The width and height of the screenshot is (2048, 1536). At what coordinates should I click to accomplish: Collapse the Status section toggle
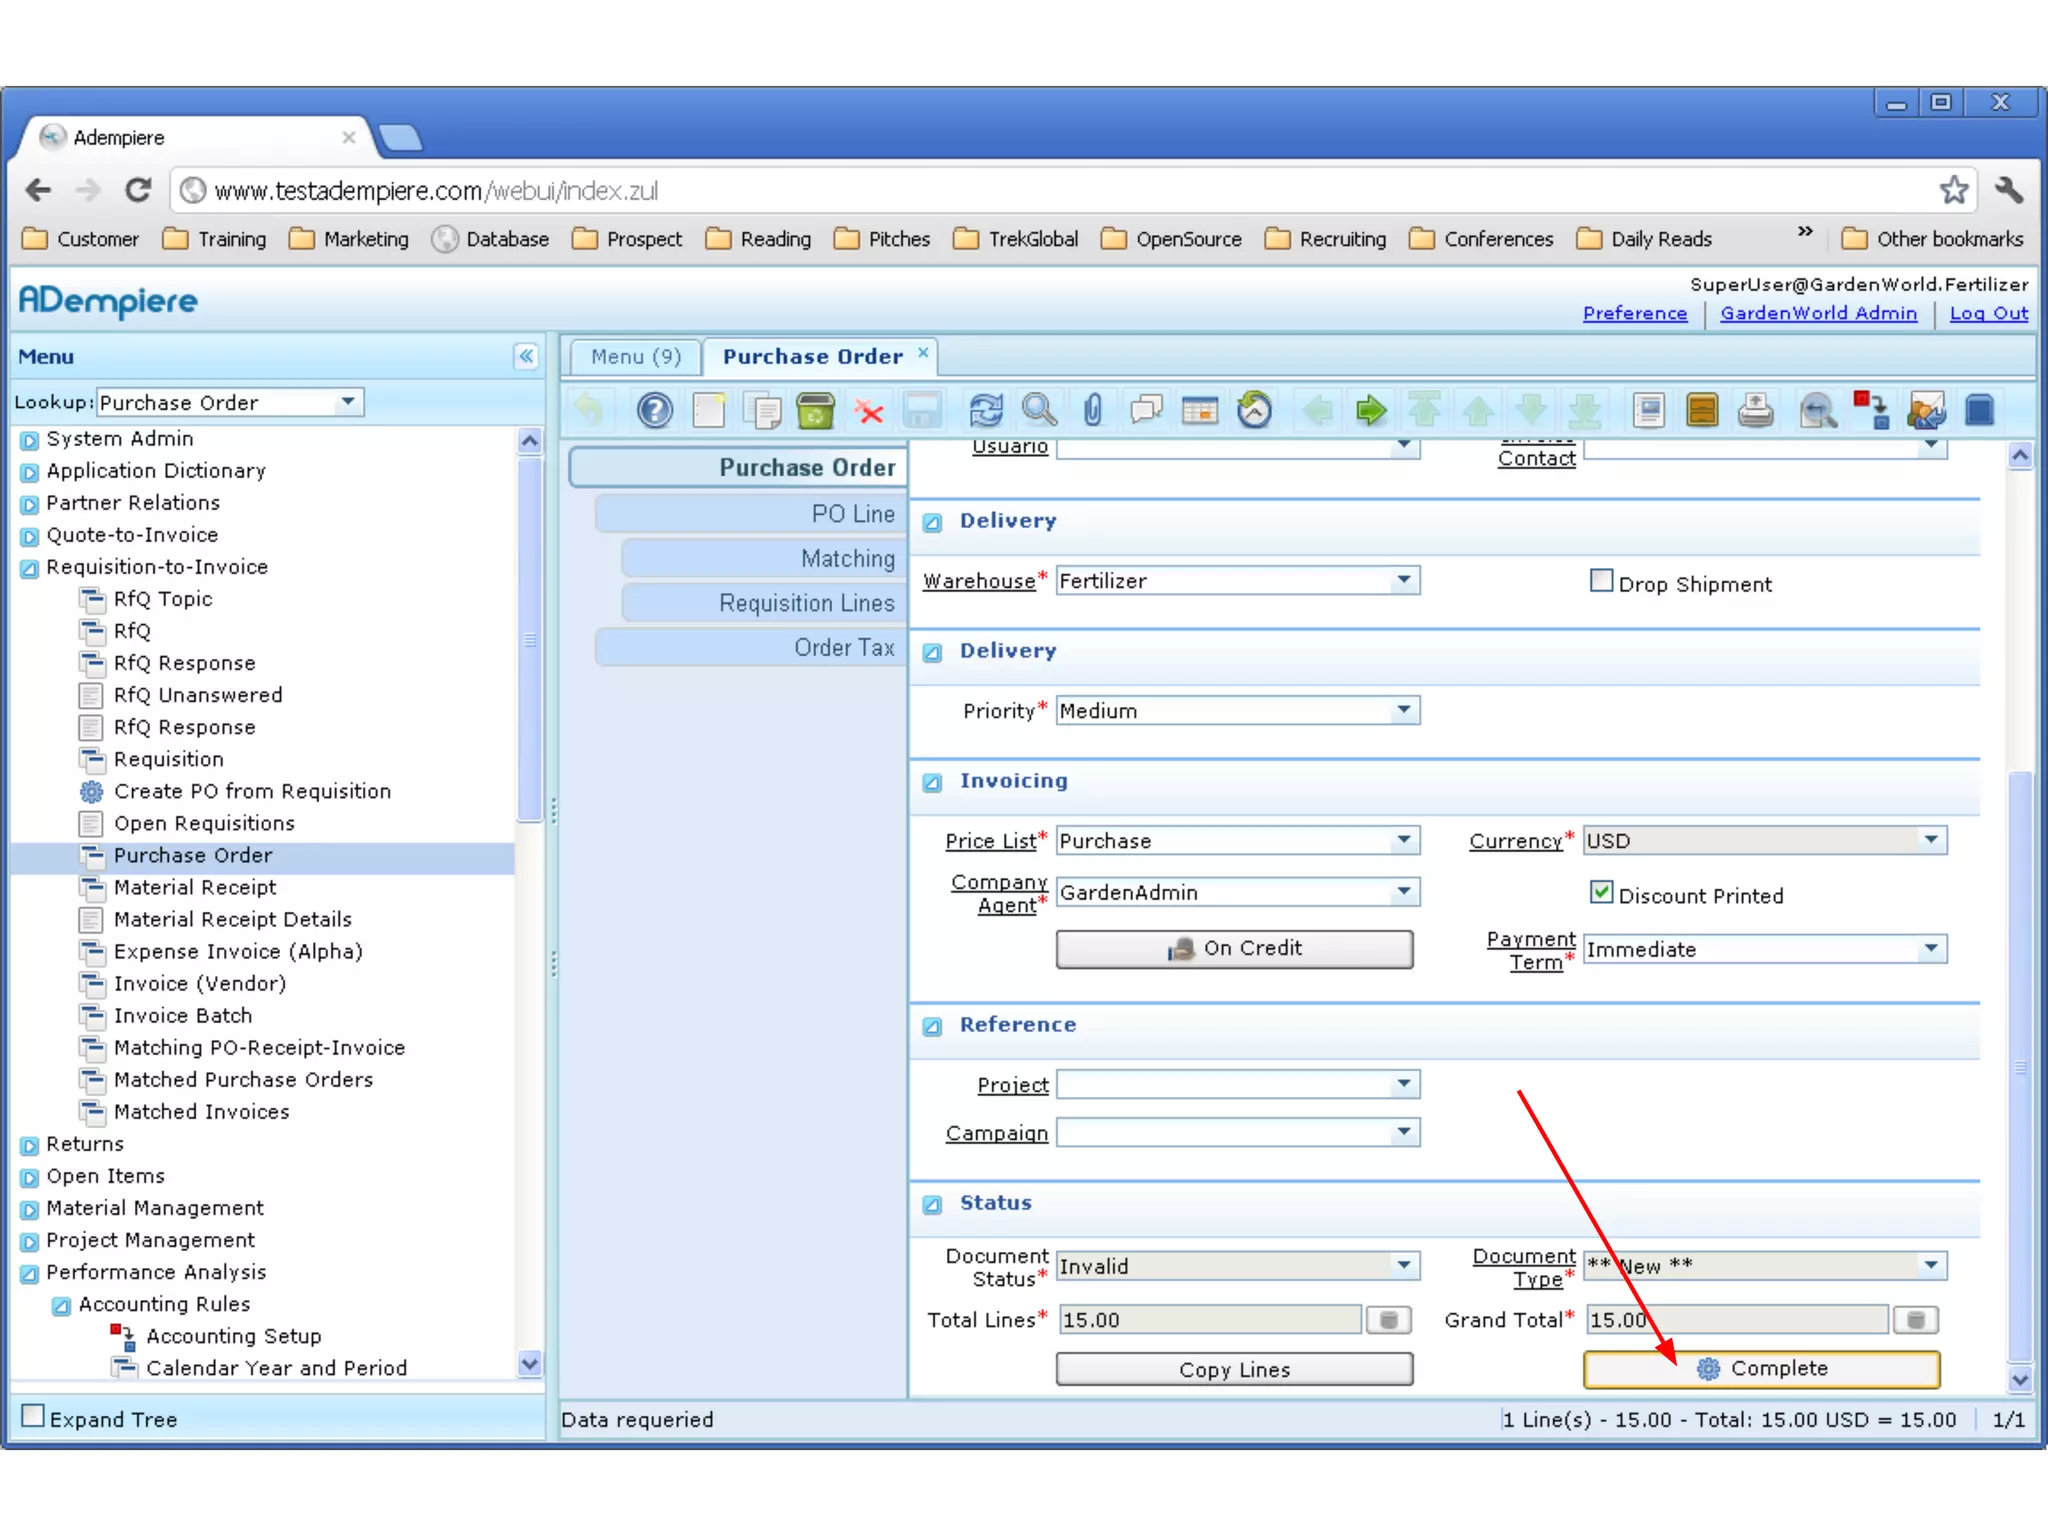click(x=932, y=1204)
